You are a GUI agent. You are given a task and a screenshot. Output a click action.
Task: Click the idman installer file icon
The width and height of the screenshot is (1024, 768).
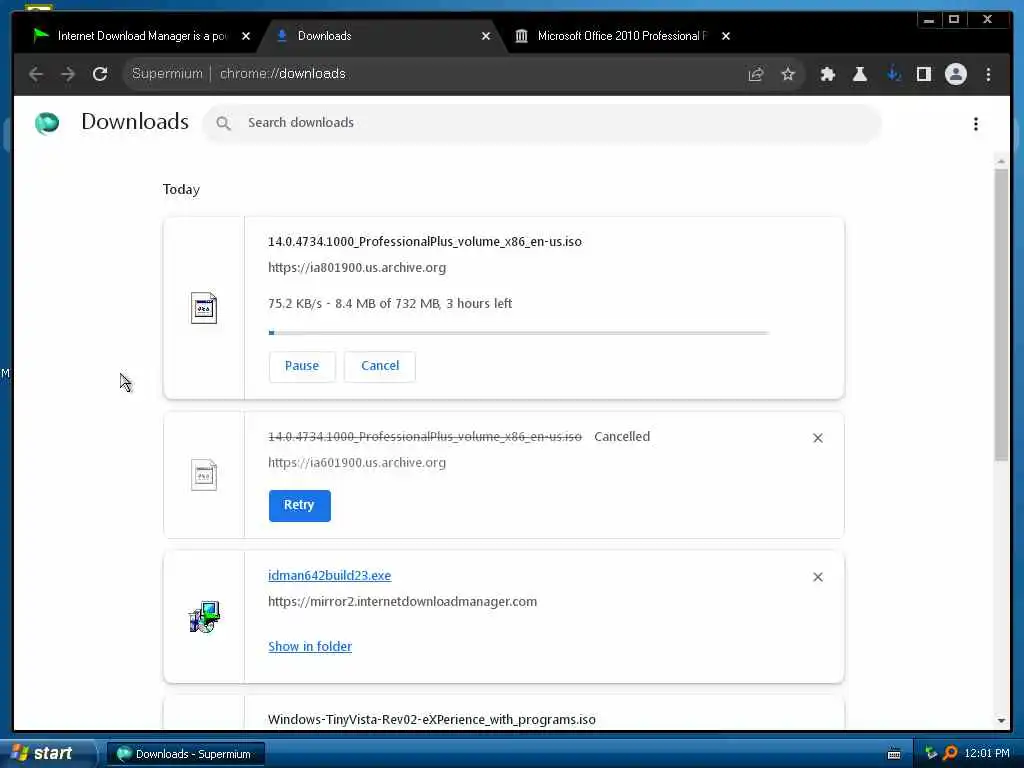click(204, 616)
